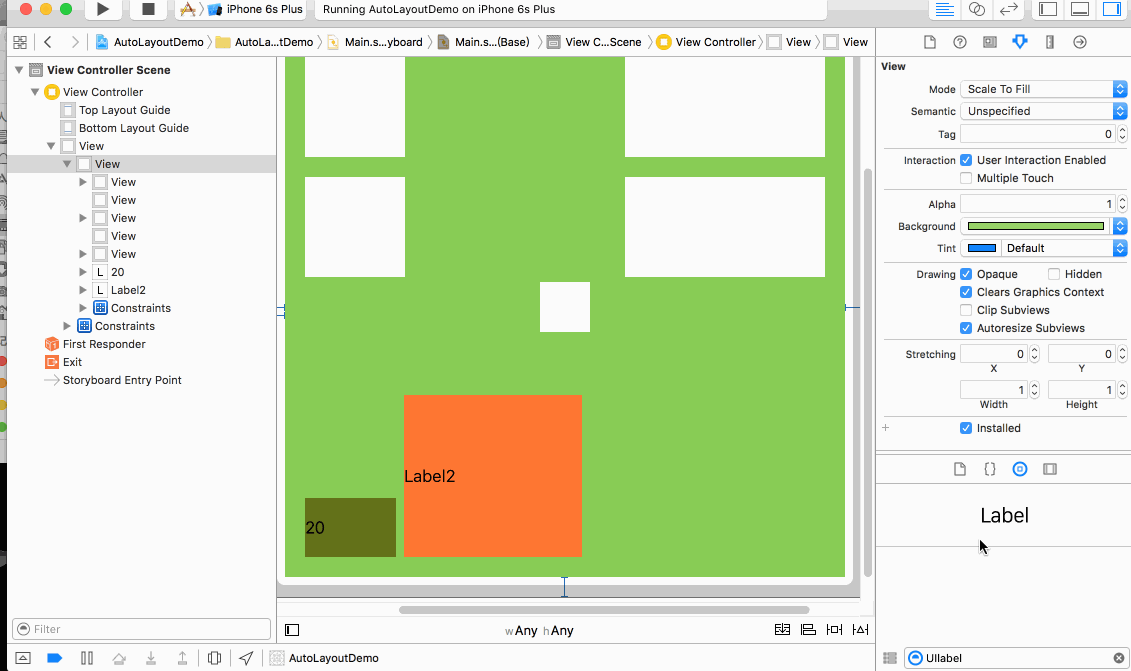The width and height of the screenshot is (1131, 671).
Task: Open the Semantic dropdown
Action: pyautogui.click(x=1043, y=111)
